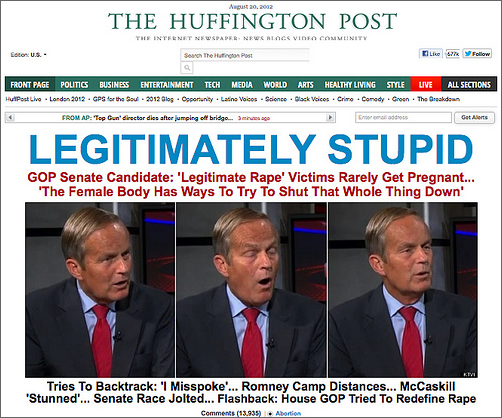Screen dimensions: 502x418
Task: Click the Crime link
Action: click(x=345, y=99)
